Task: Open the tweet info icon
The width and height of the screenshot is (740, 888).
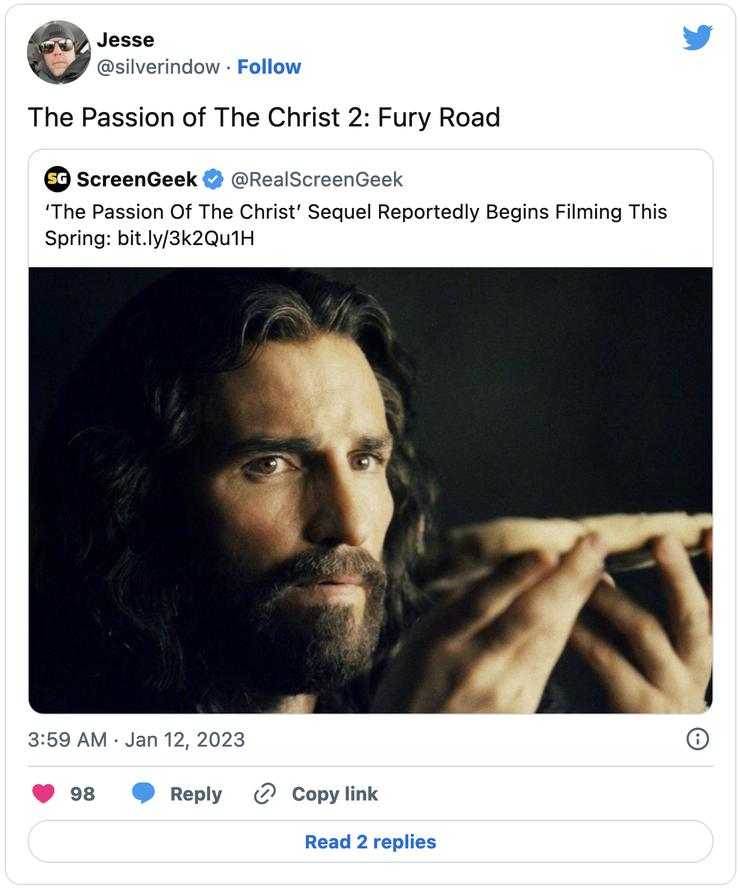Action: [697, 739]
